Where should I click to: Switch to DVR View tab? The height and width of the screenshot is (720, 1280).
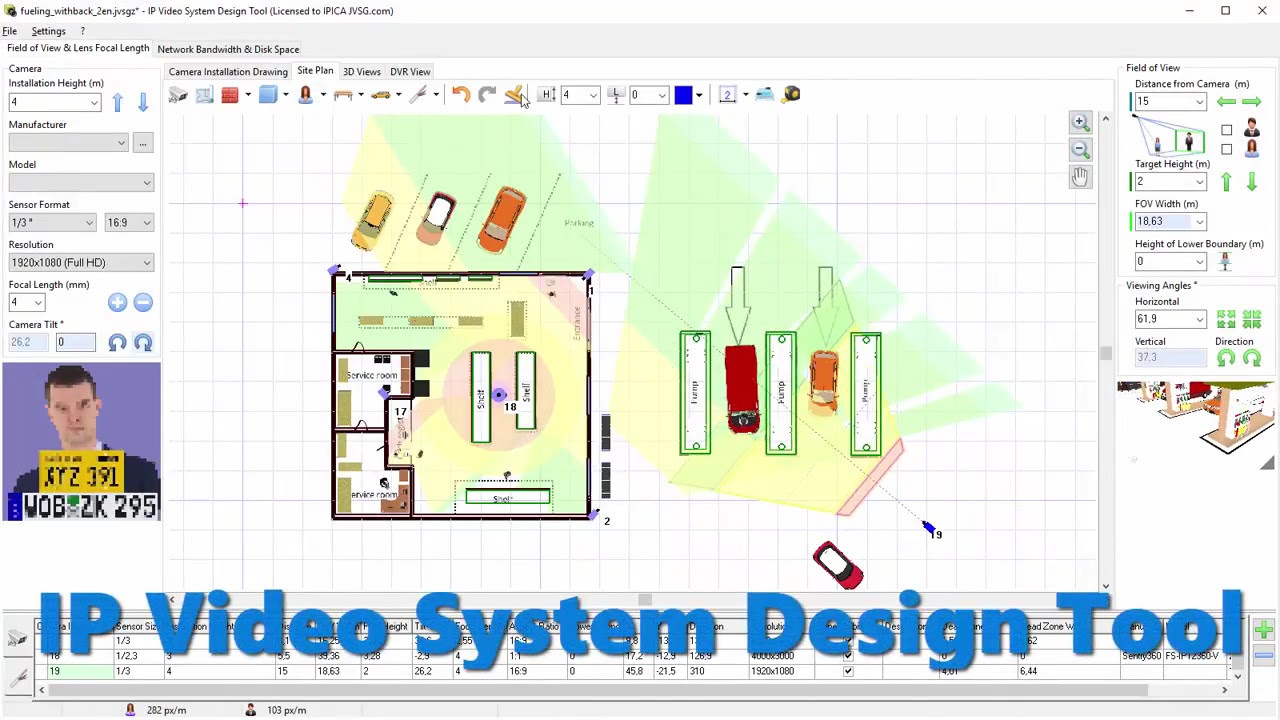410,72
